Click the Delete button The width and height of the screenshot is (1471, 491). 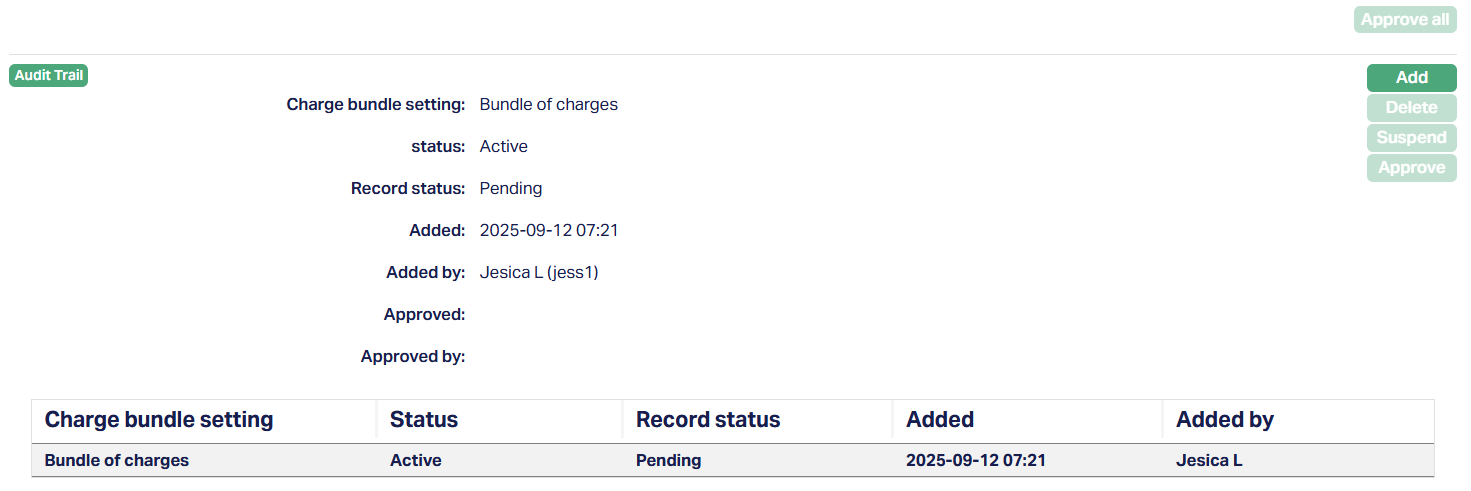pyautogui.click(x=1411, y=108)
